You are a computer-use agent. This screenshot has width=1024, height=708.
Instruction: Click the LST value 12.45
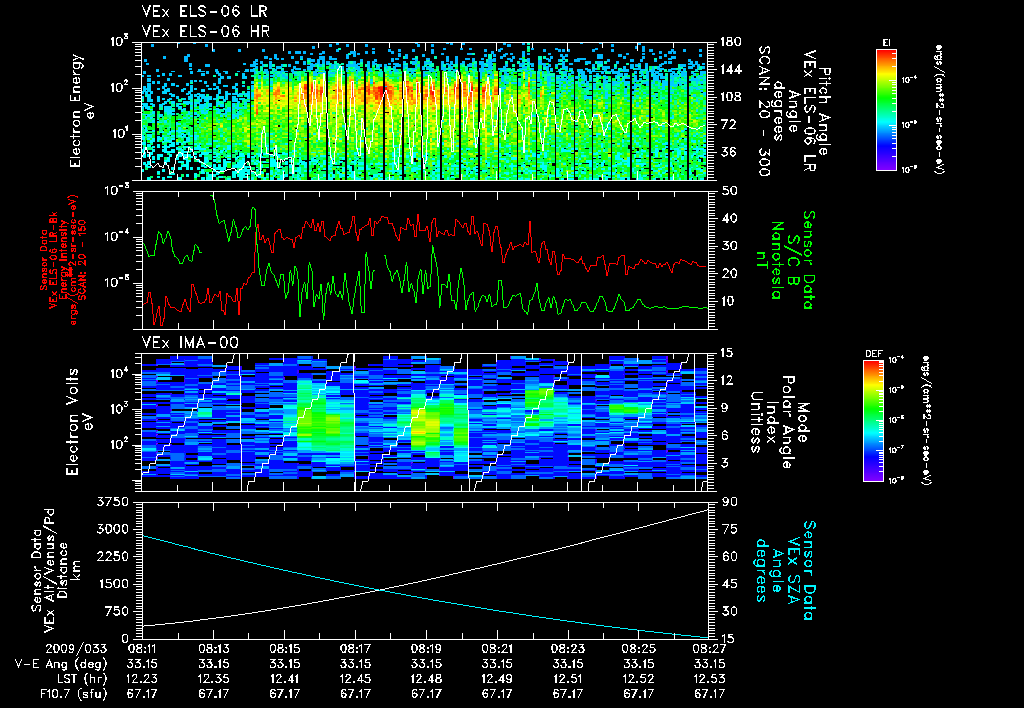point(355,679)
